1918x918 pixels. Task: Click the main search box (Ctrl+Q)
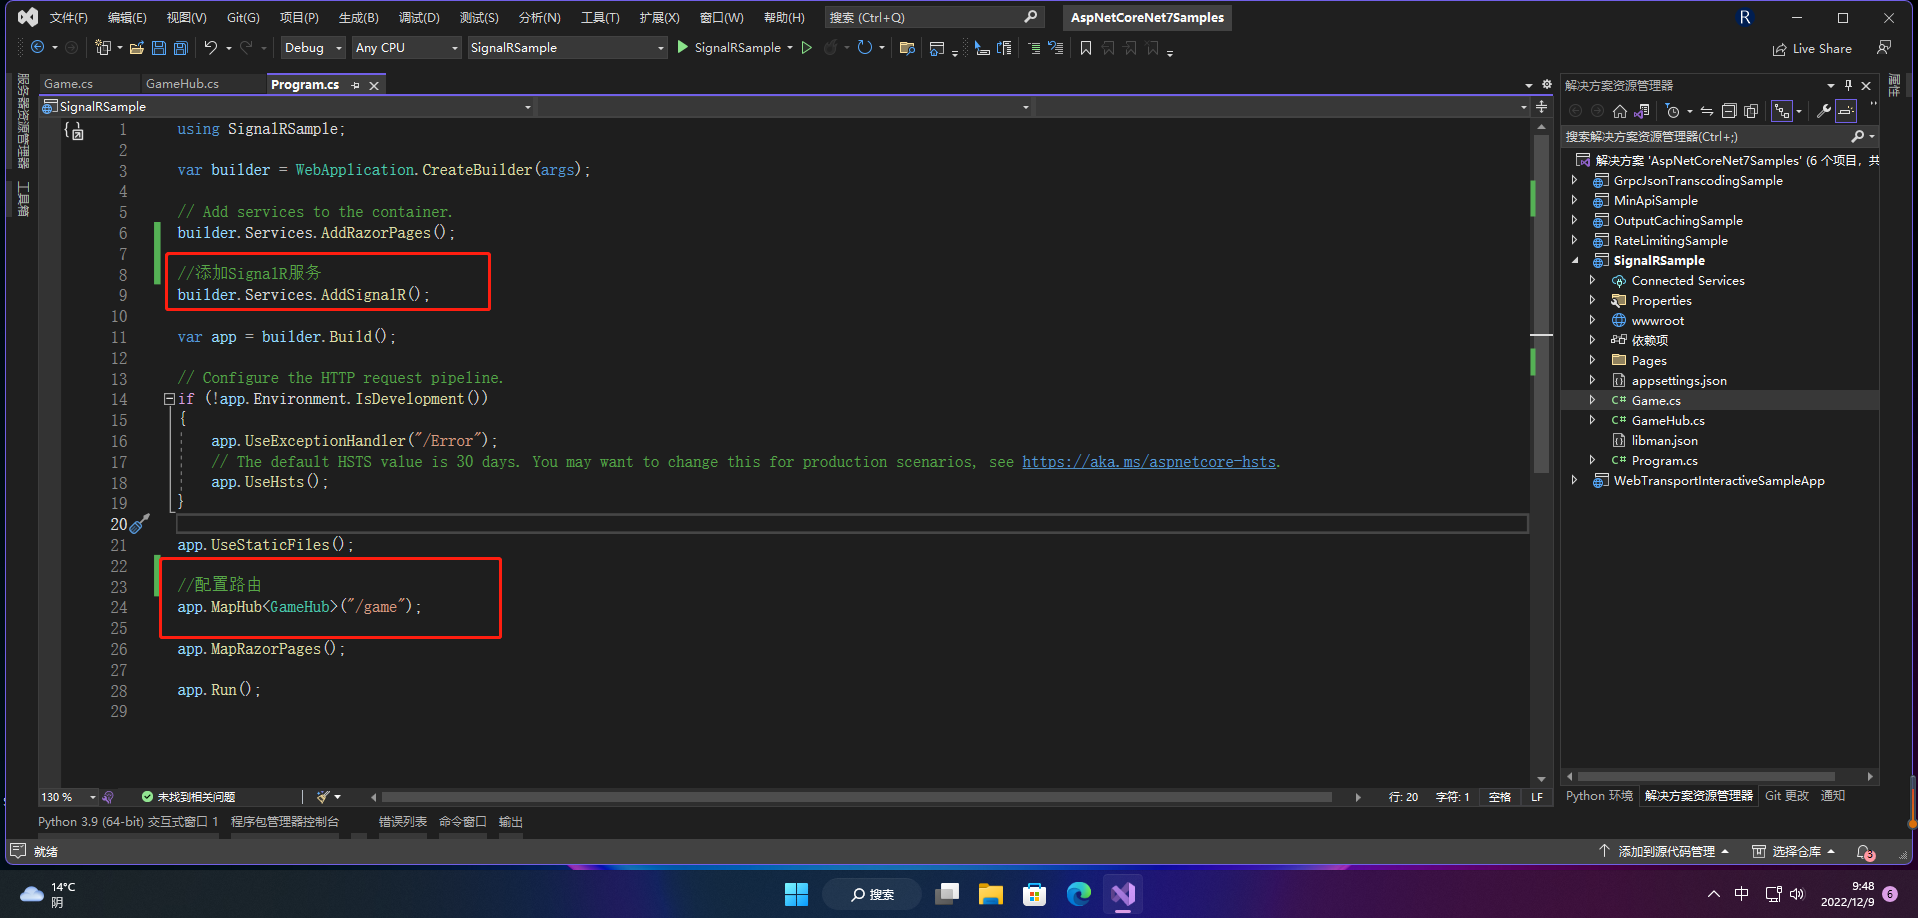[x=934, y=17]
